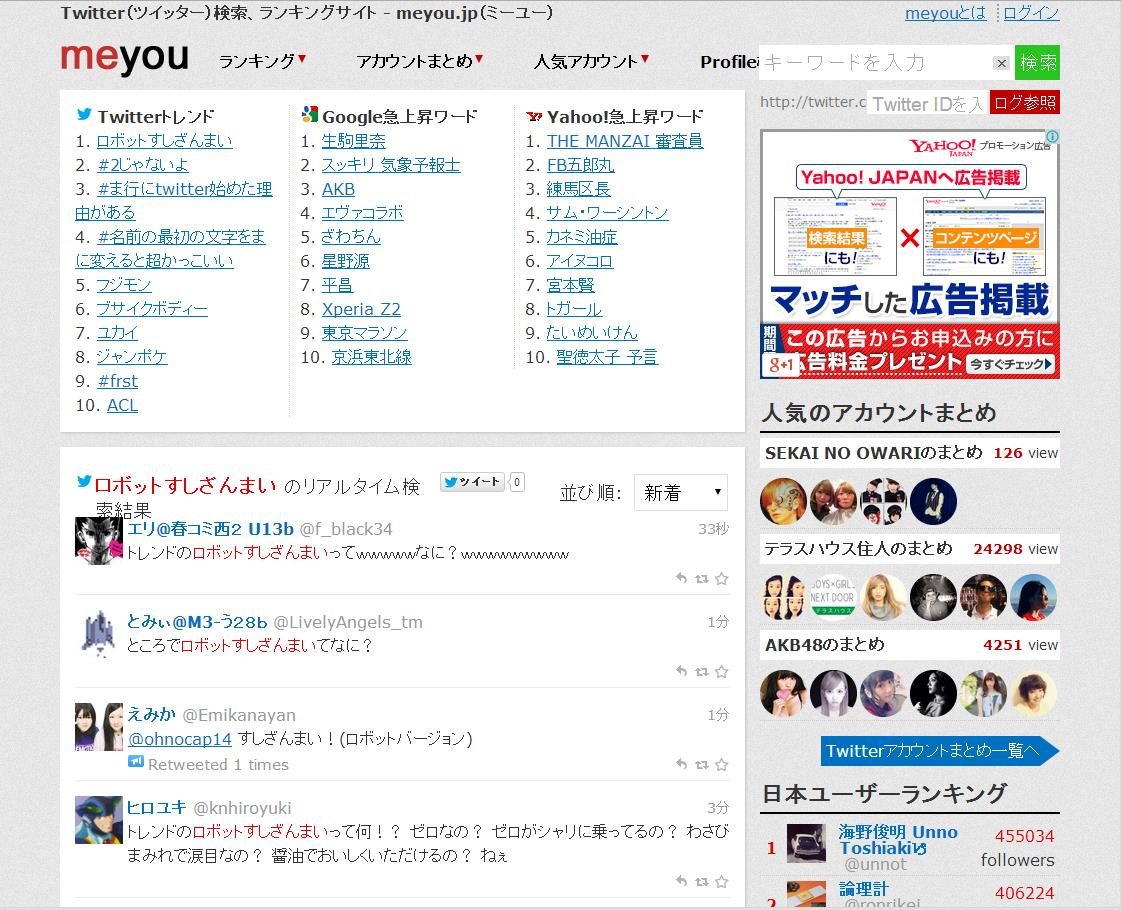
Task: Open Google trend Xperia Z2
Action: point(361,309)
